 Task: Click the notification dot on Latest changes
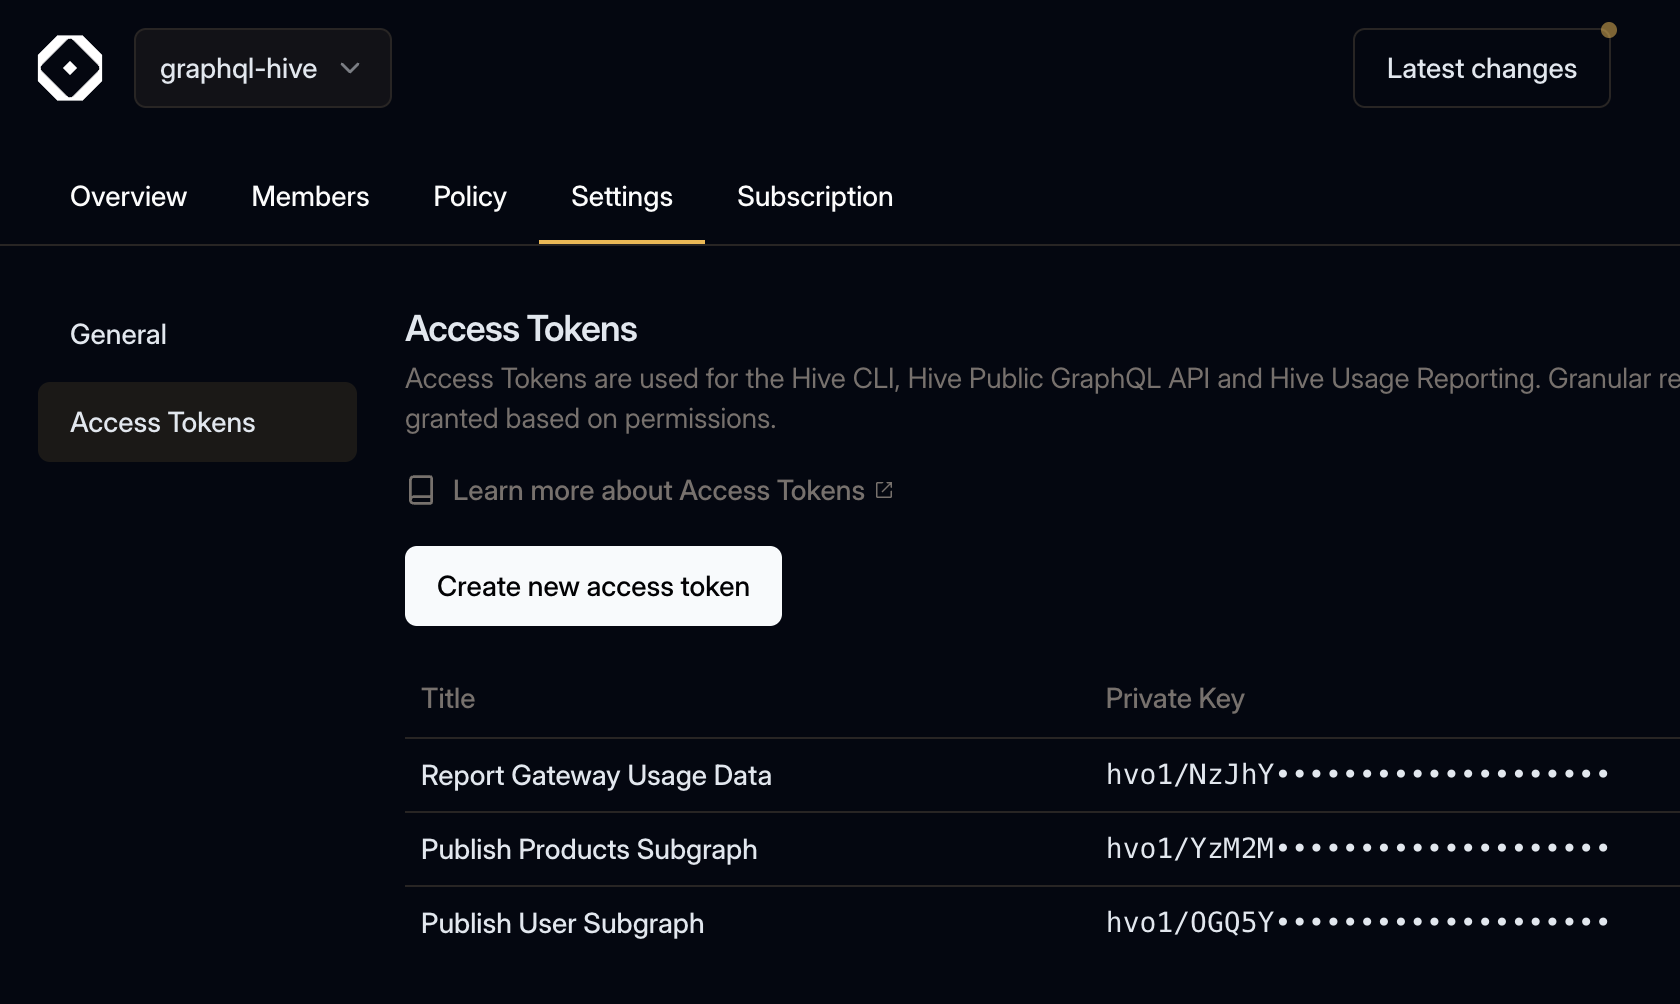click(x=1610, y=30)
